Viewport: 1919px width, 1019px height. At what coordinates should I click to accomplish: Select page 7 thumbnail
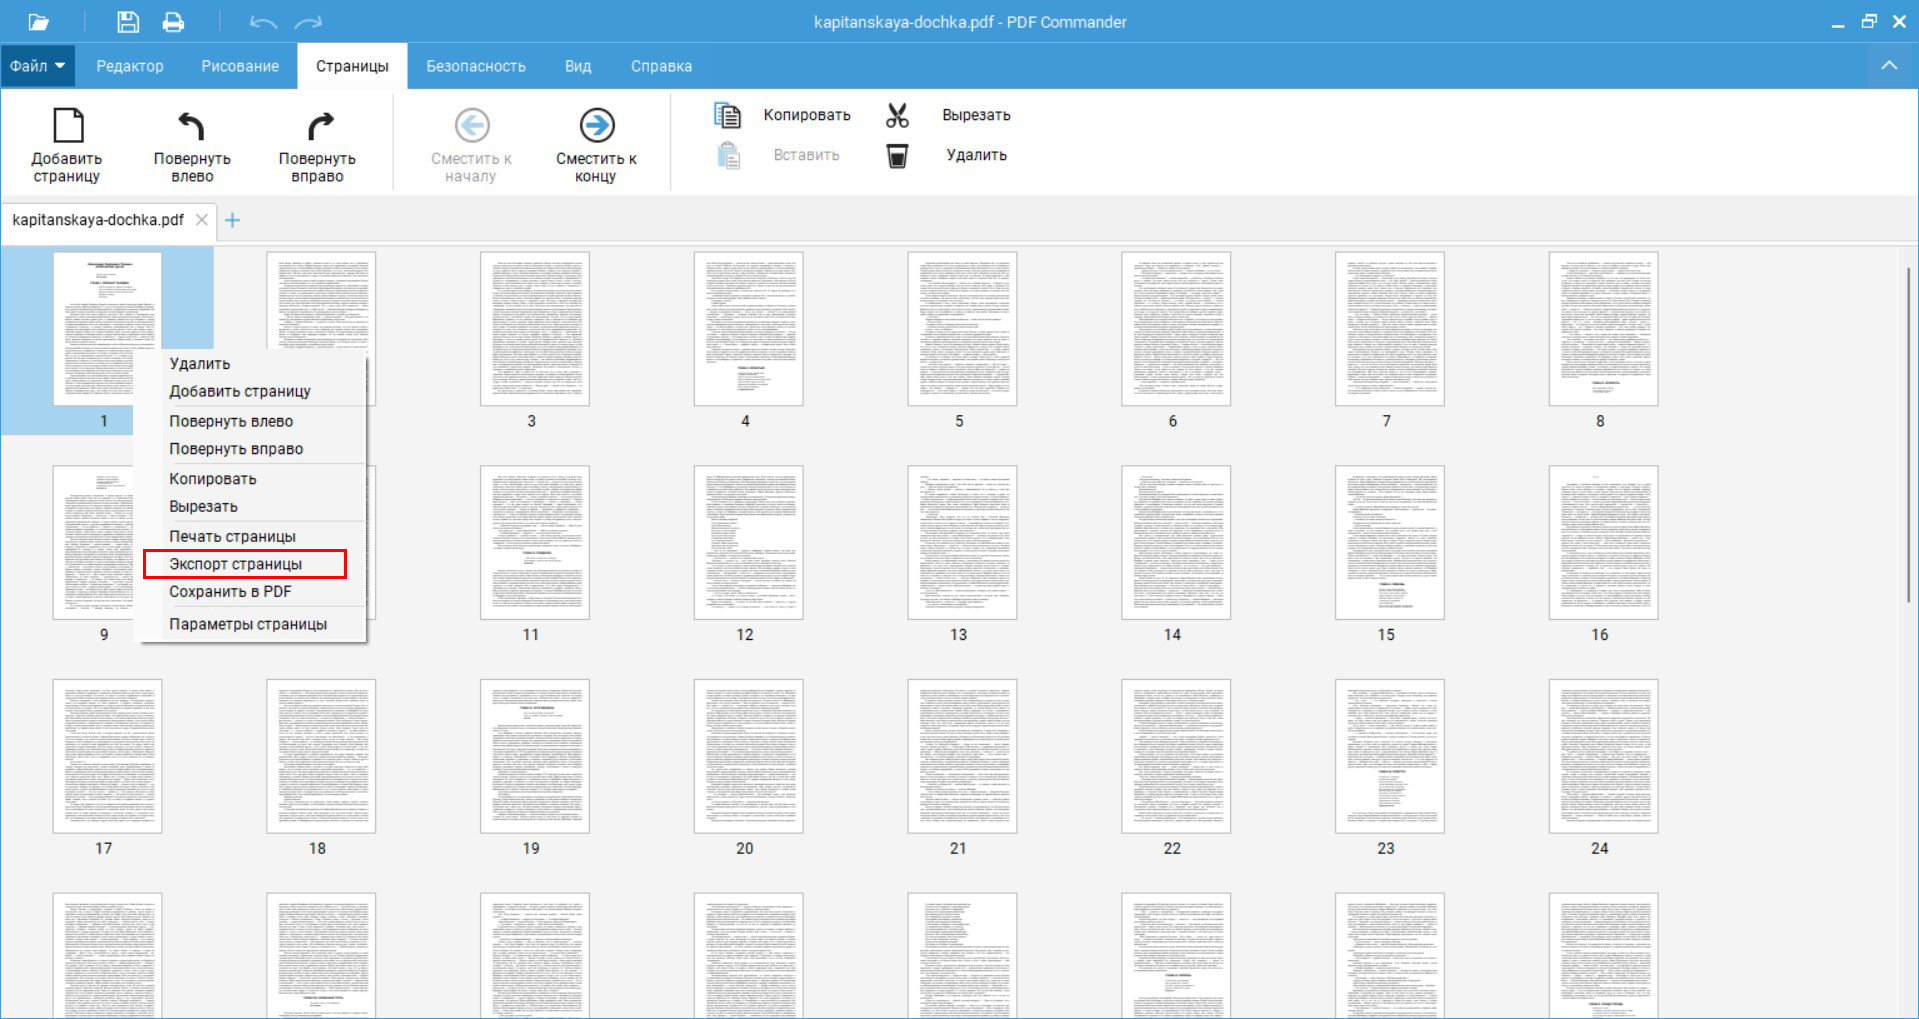pyautogui.click(x=1390, y=329)
